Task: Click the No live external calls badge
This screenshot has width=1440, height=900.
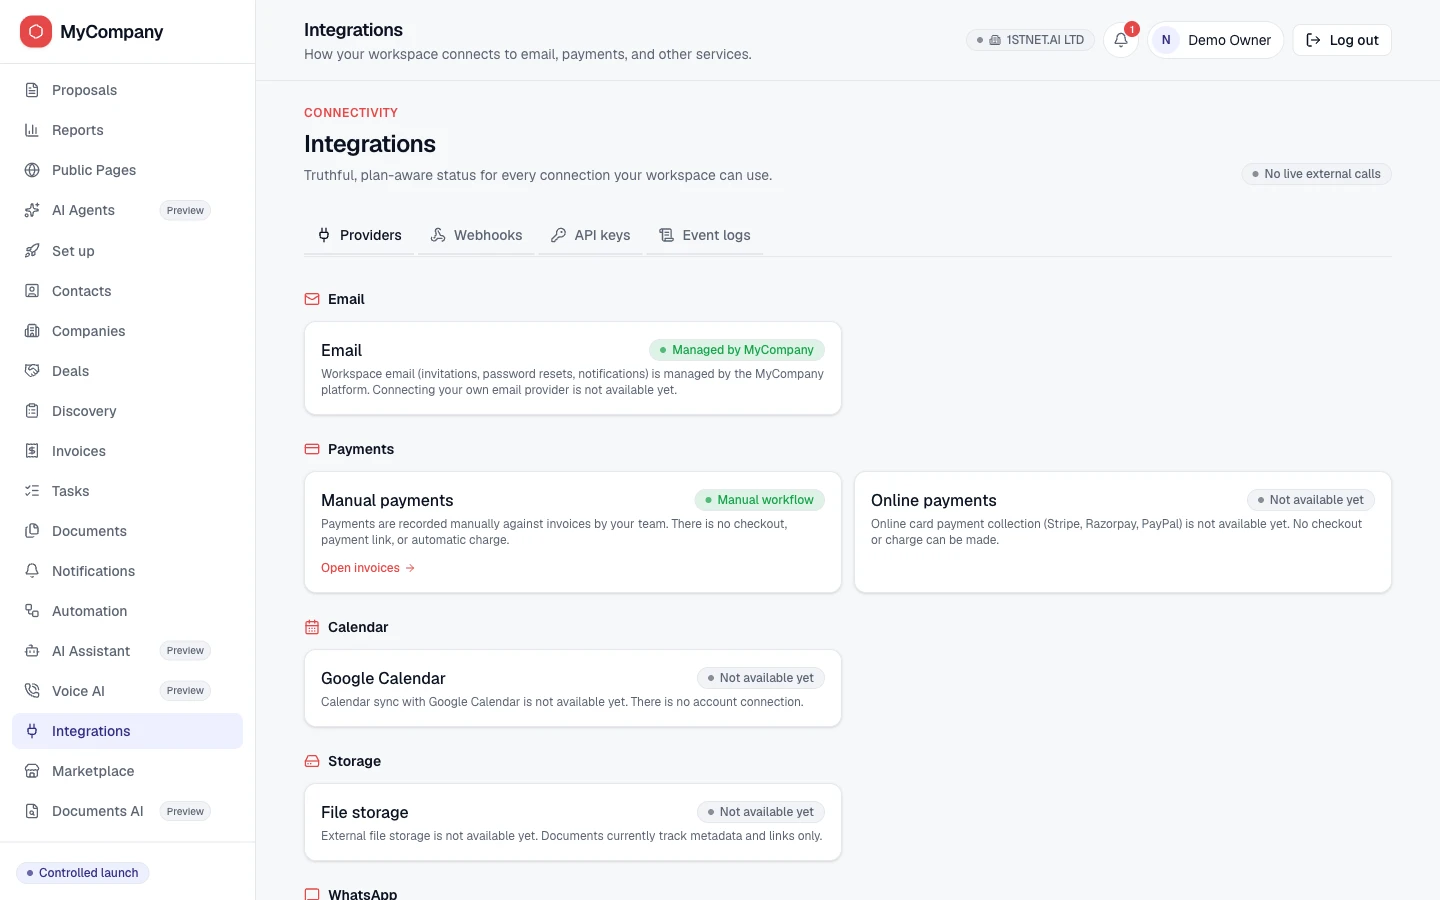Action: (x=1316, y=174)
